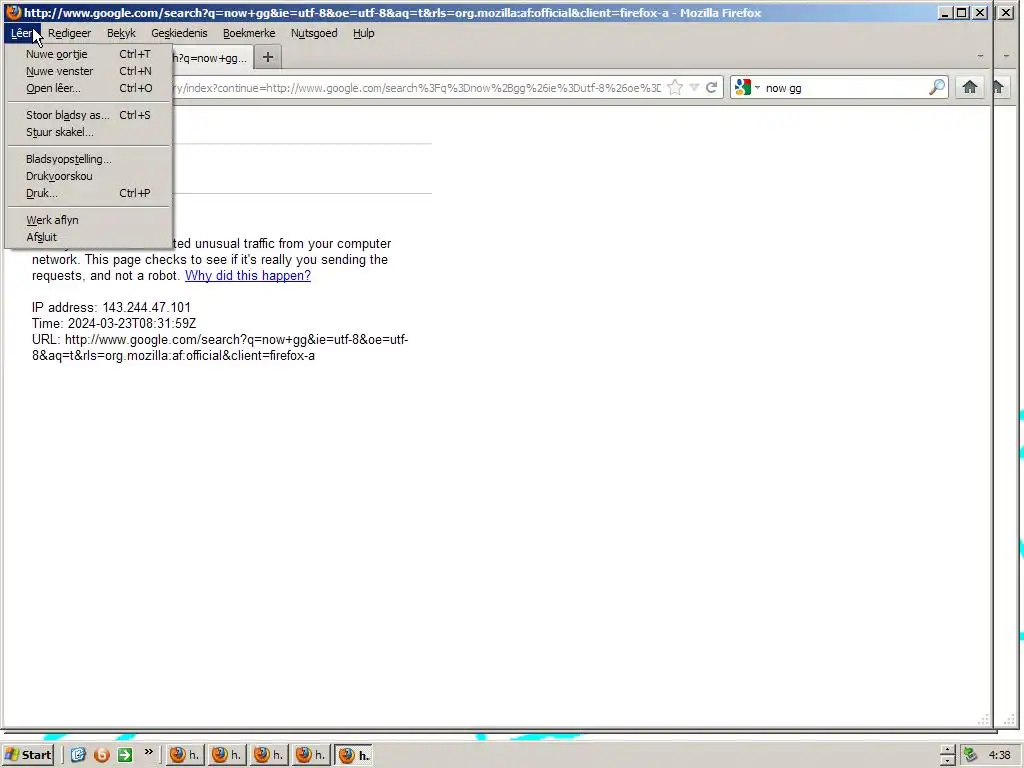Screen dimensions: 1024x768
Task: Select Drukvoorskou print preview
Action: pos(88,176)
